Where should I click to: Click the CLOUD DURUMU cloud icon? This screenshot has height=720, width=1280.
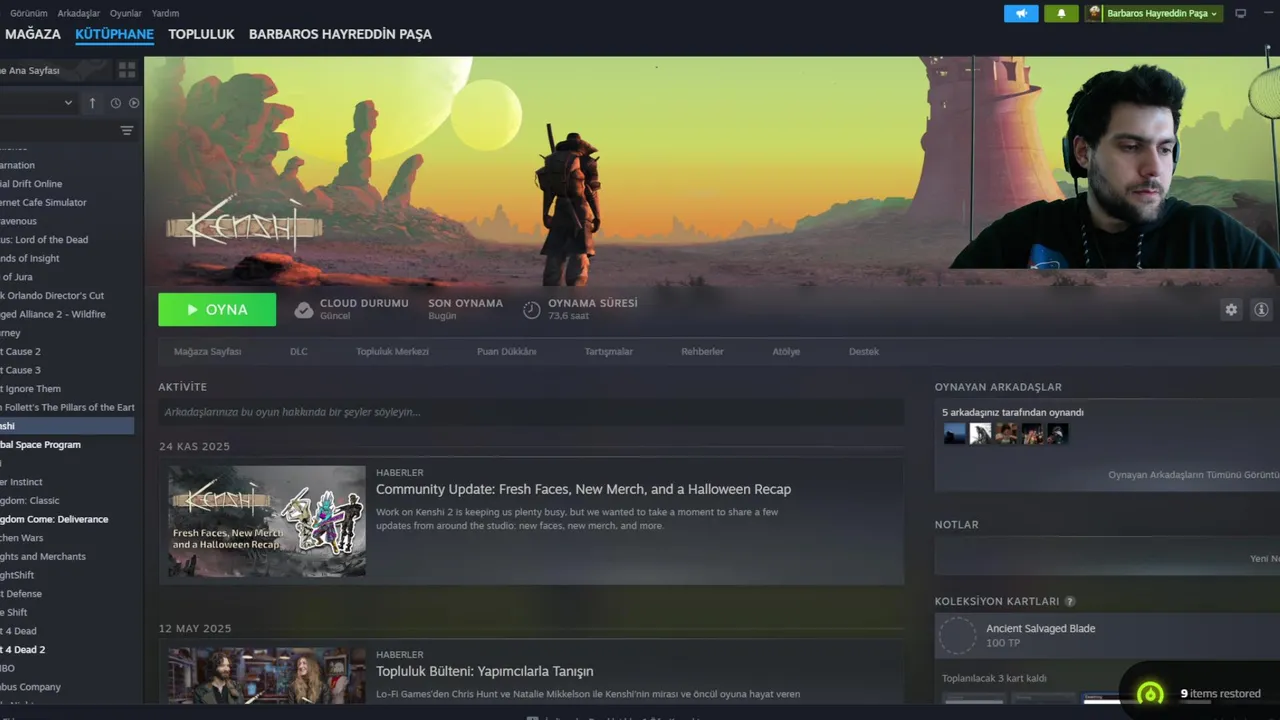tap(304, 310)
